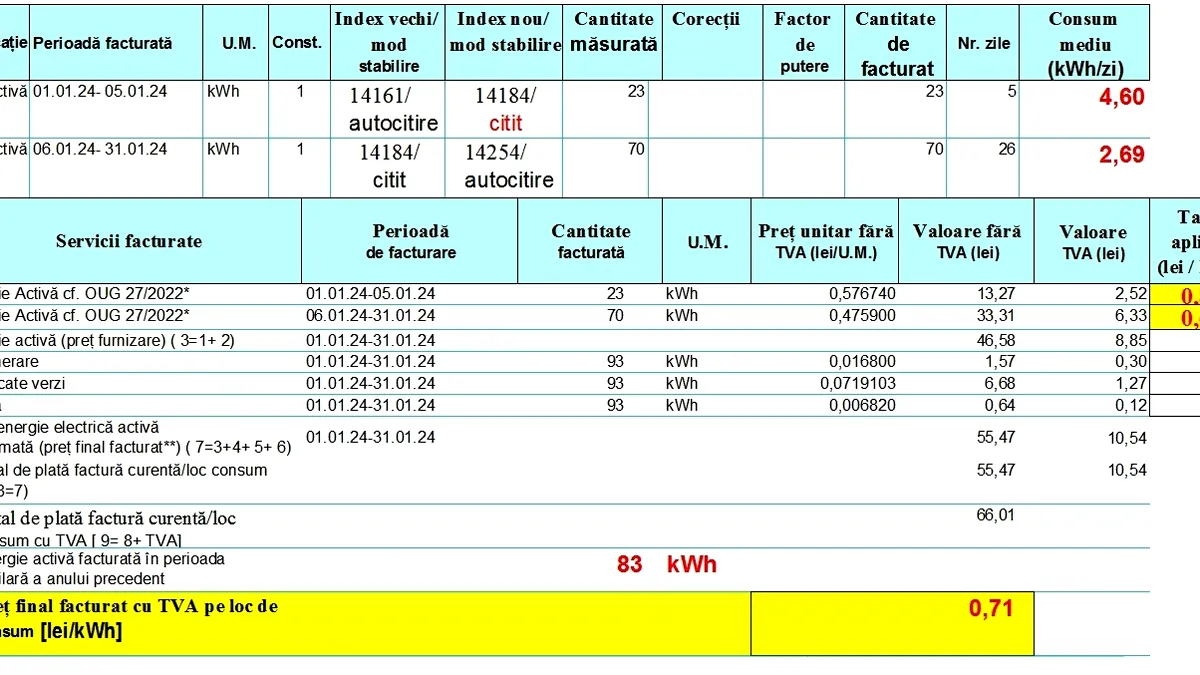Screen dimensions: 1200x675
Task: Select the VAT value 2,52
Action: click(1131, 293)
